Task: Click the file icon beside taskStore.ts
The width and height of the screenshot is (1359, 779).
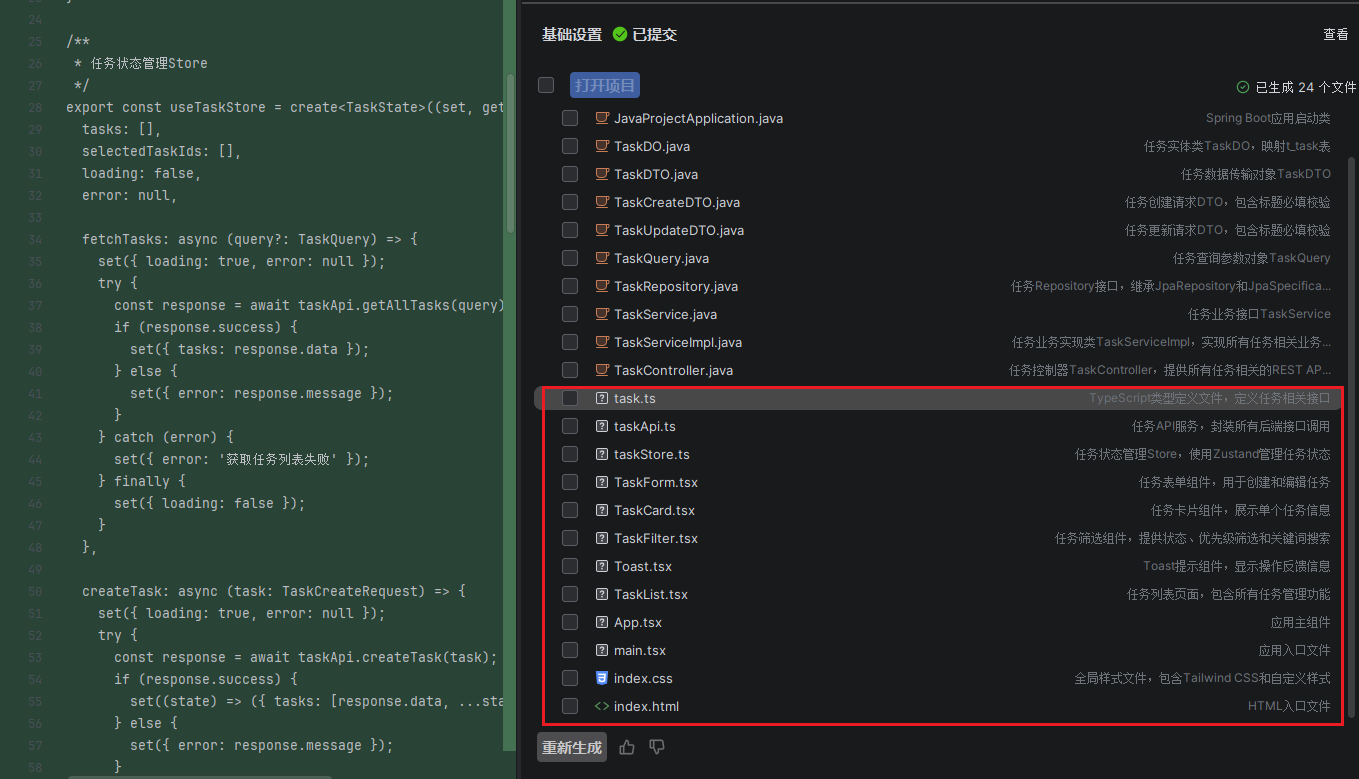Action: point(602,454)
